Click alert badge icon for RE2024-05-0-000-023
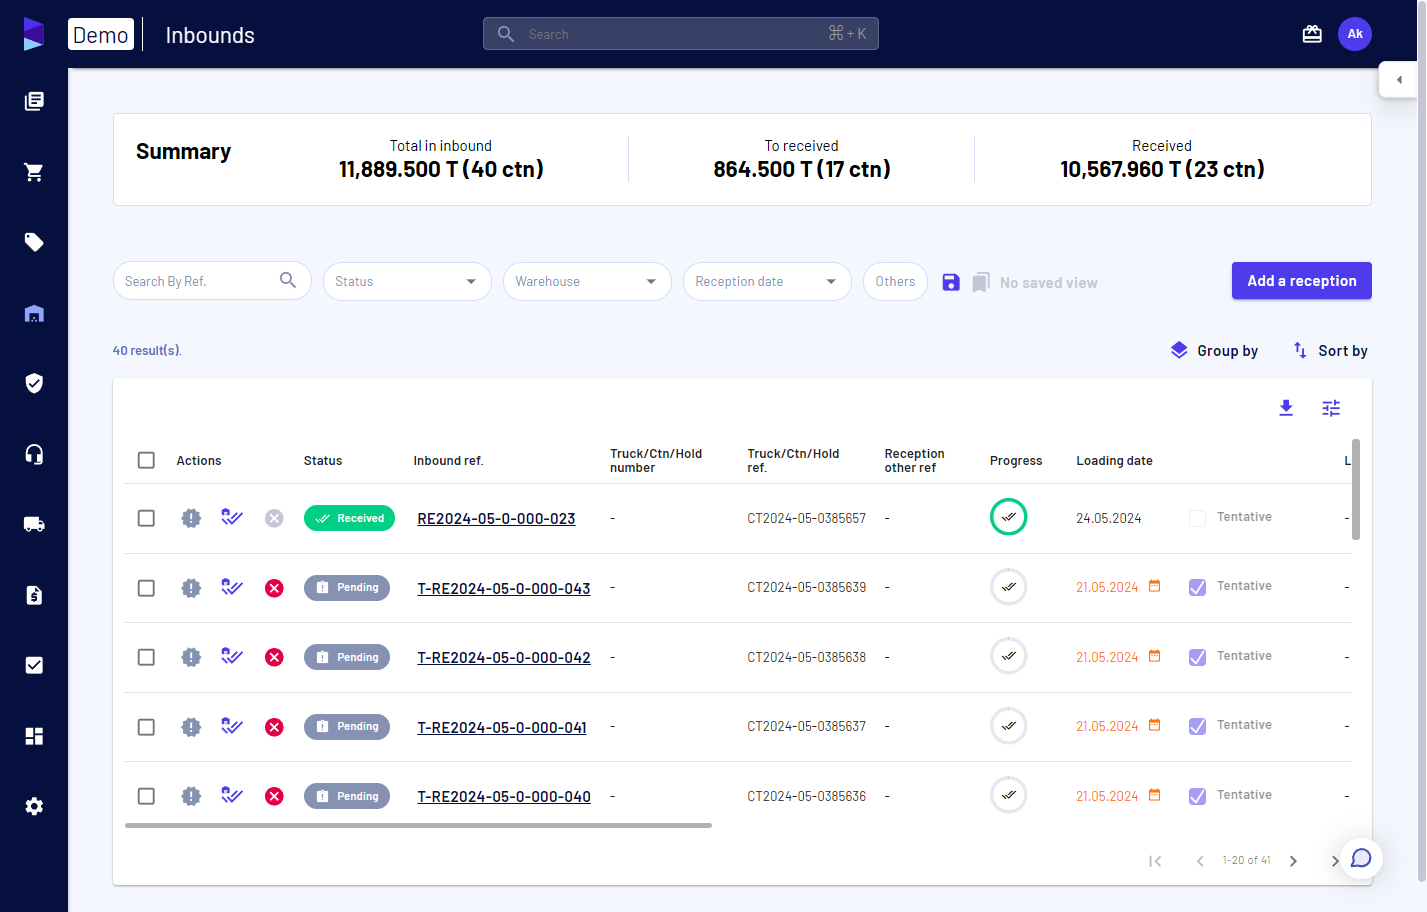The width and height of the screenshot is (1427, 912). pos(191,518)
